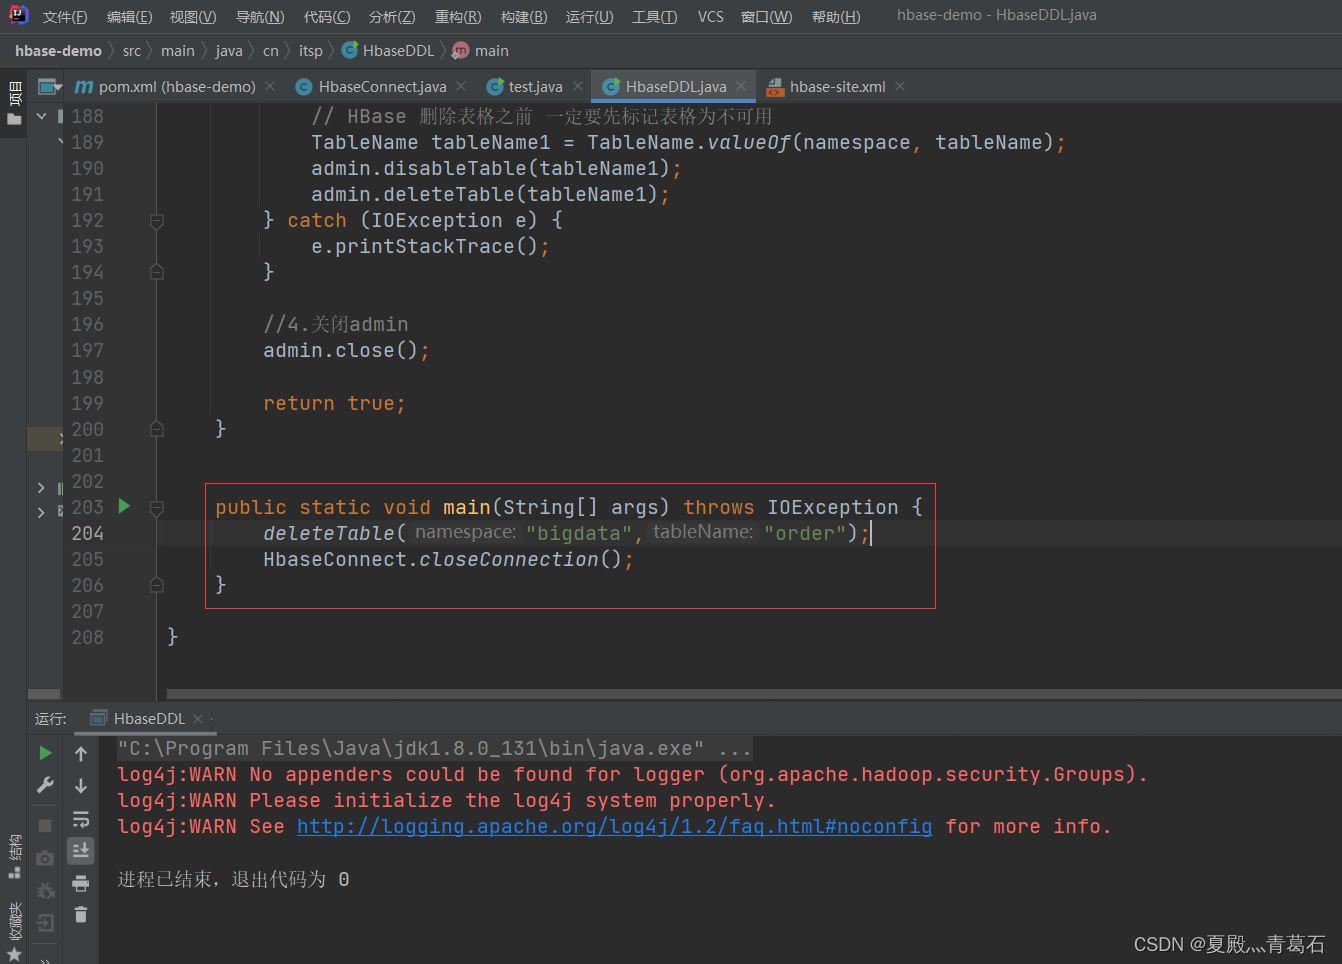The image size is (1342, 964).
Task: Close the HbaseConnect.java tab
Action: (x=461, y=87)
